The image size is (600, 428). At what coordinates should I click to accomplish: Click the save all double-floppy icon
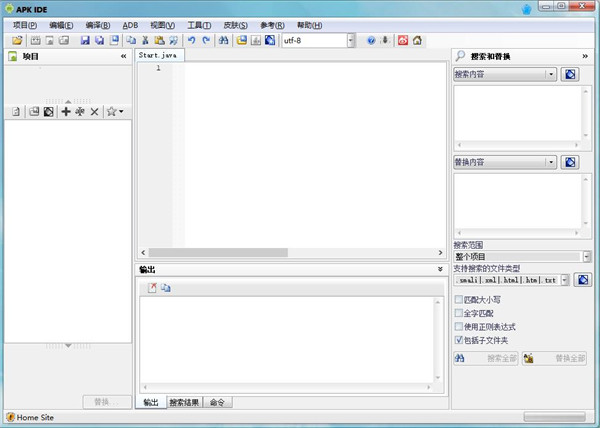[99, 40]
